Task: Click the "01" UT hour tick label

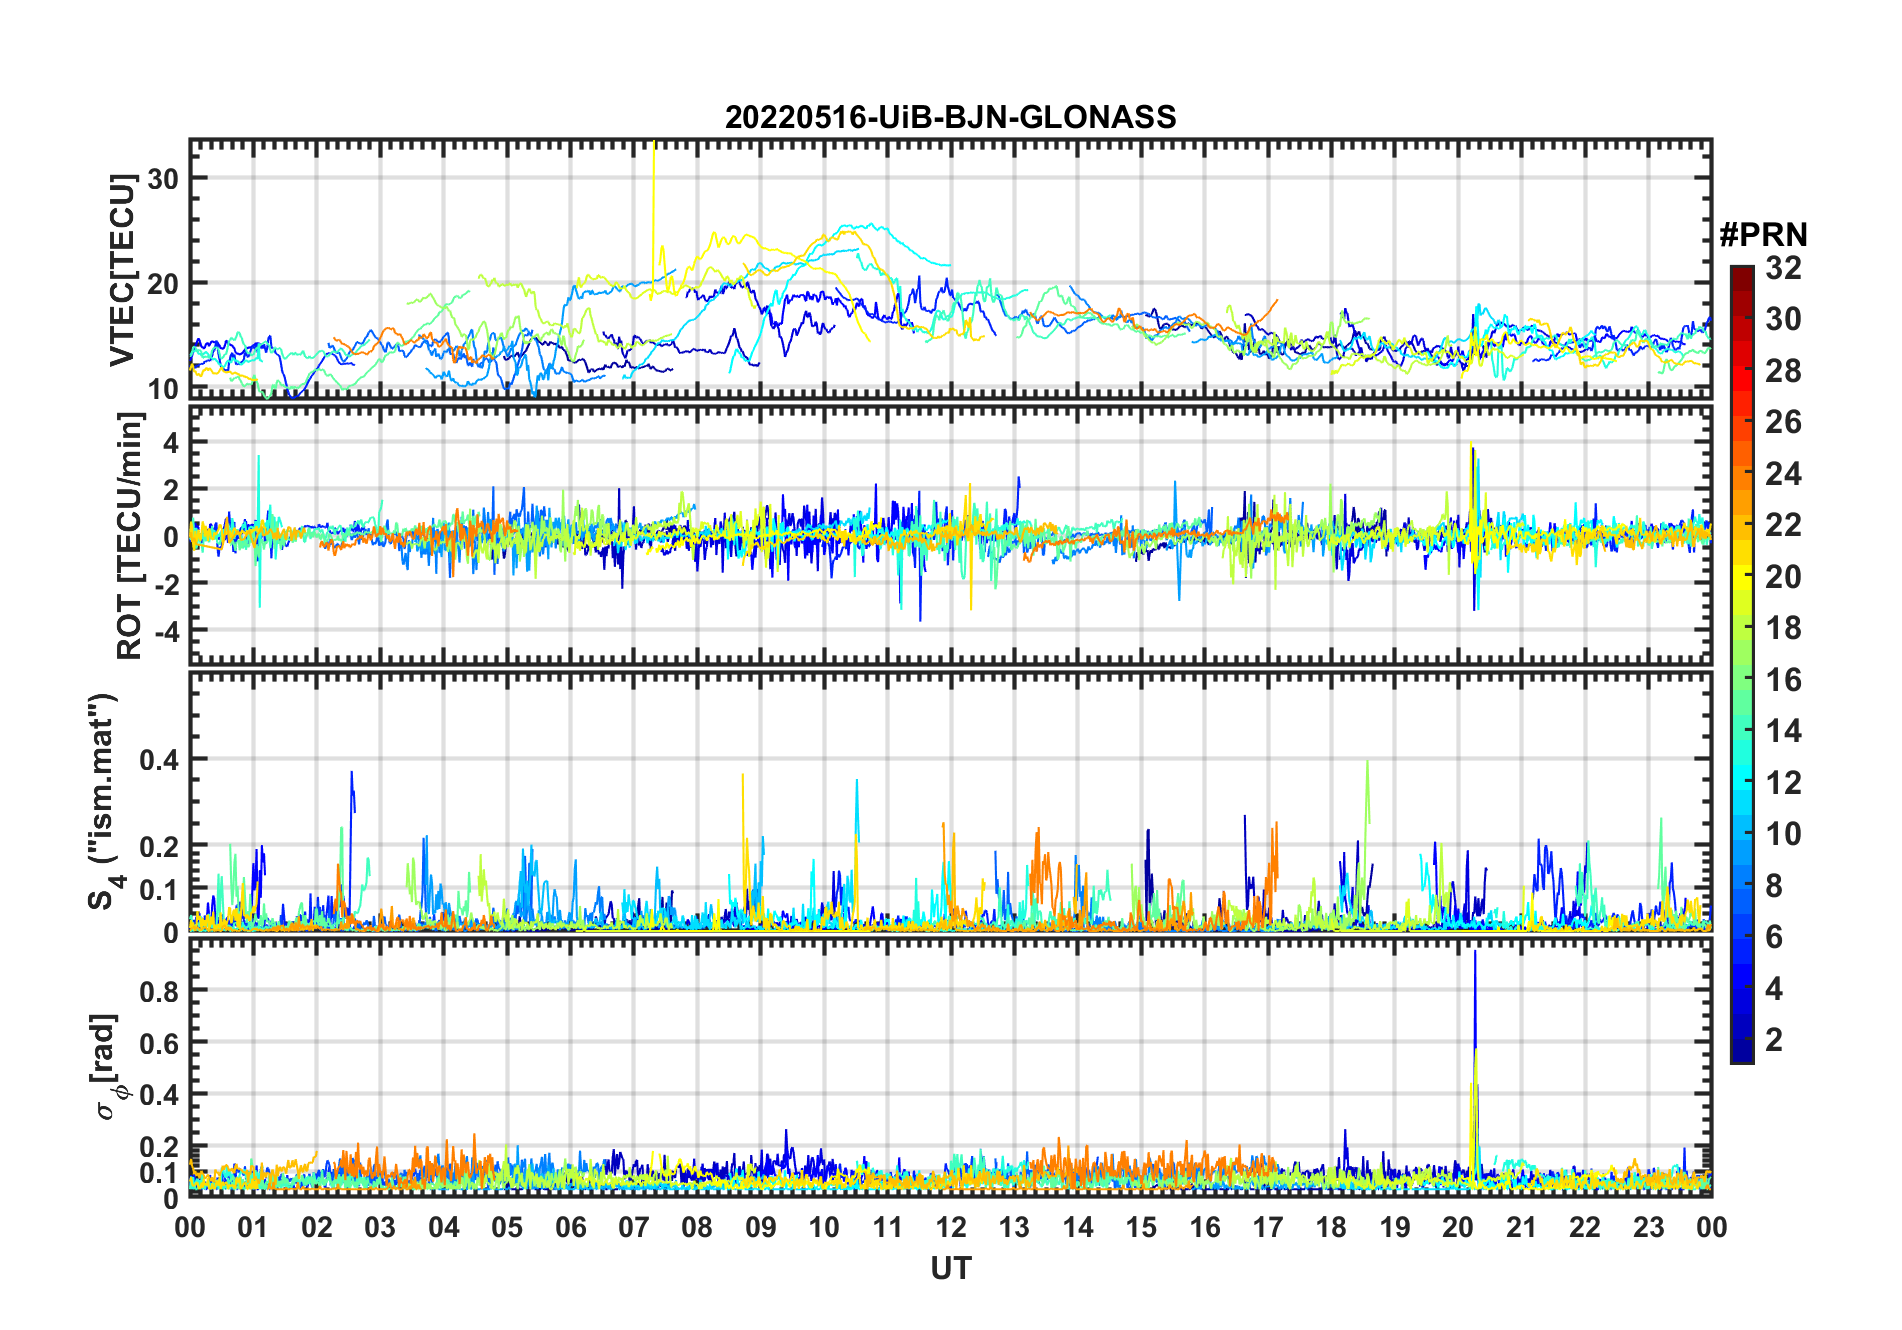Action: (x=253, y=1227)
